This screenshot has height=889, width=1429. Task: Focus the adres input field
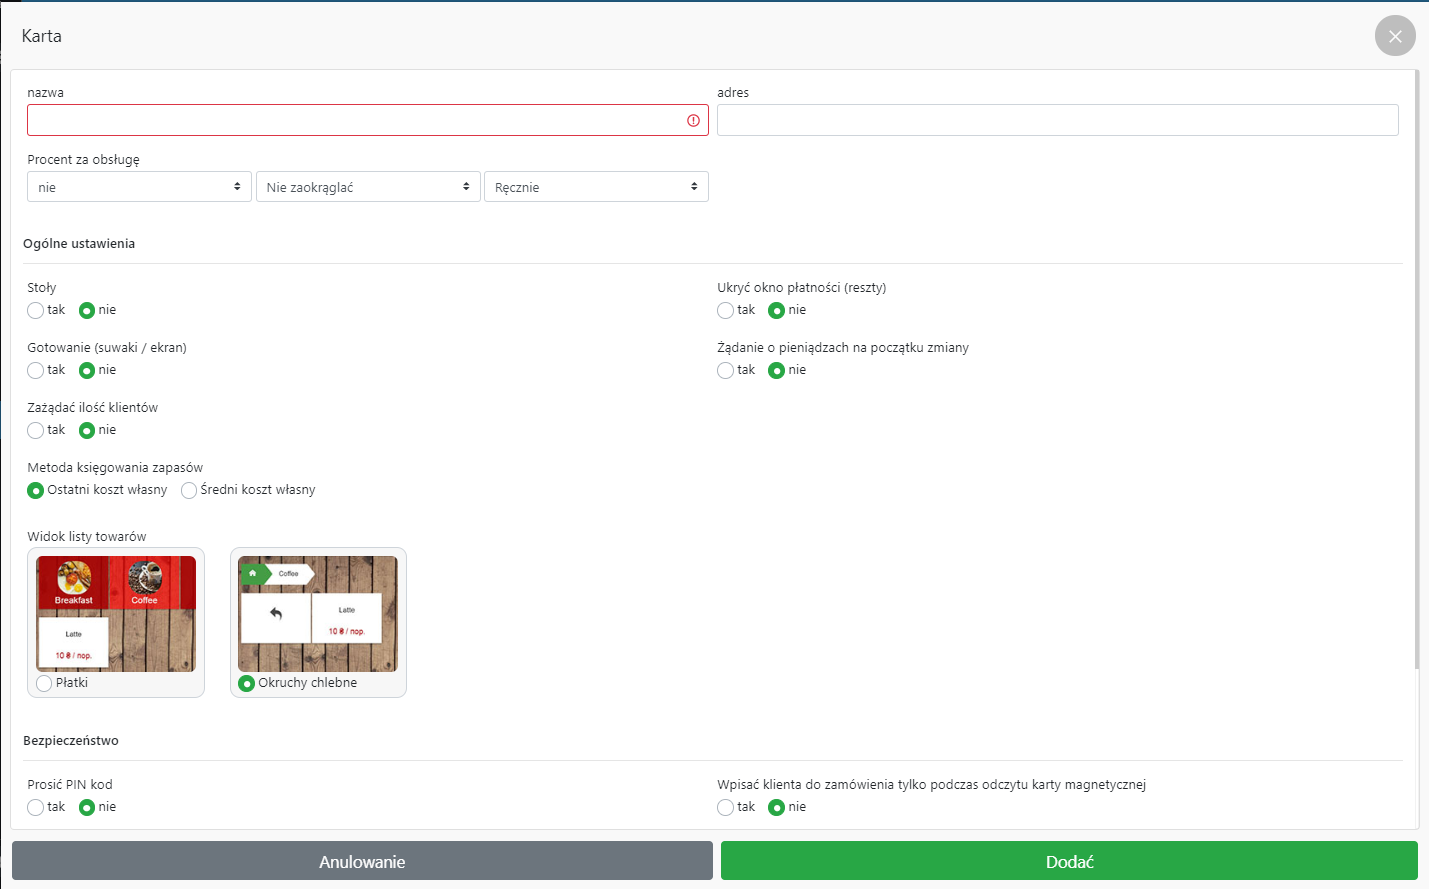(x=1057, y=120)
